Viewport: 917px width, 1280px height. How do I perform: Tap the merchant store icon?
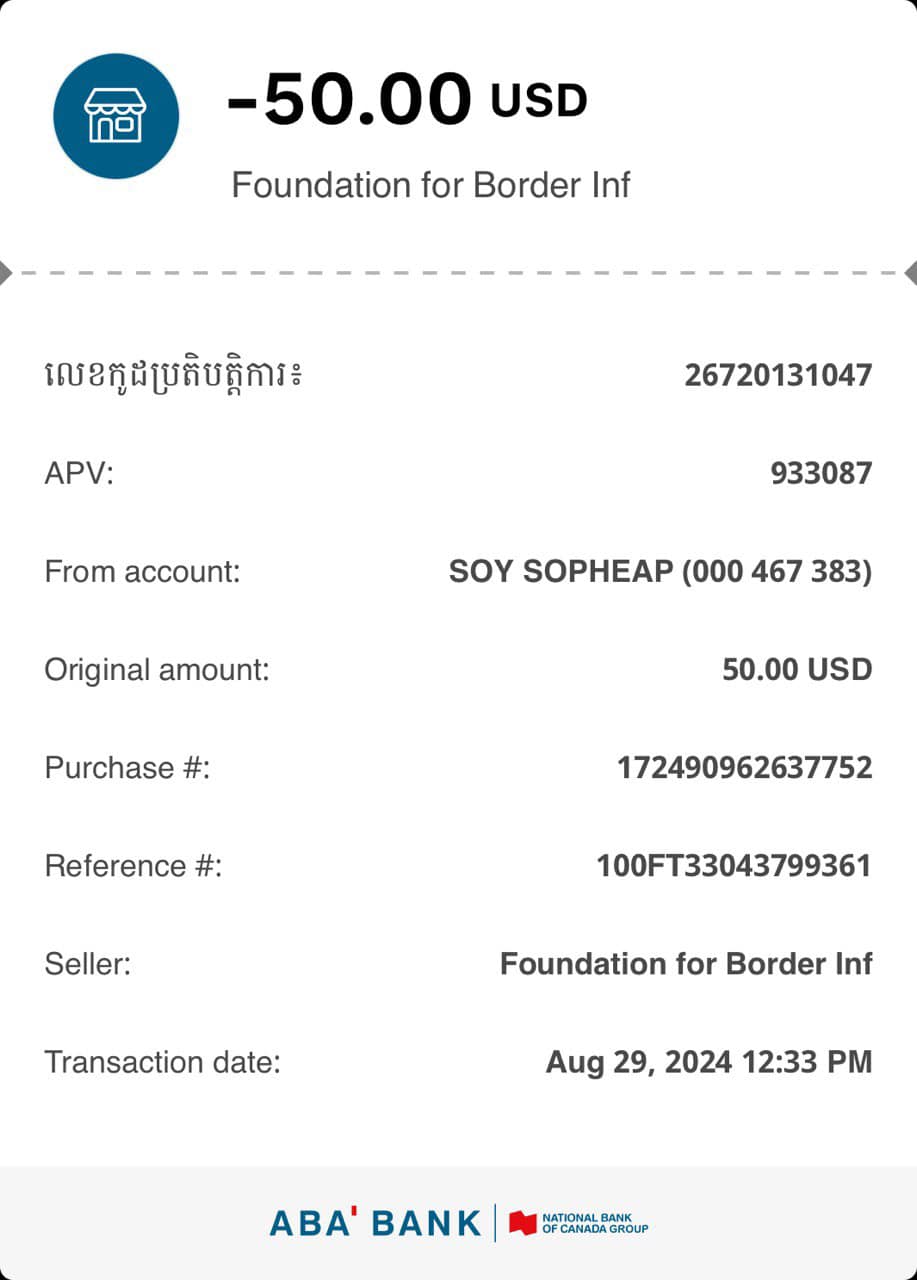point(116,116)
